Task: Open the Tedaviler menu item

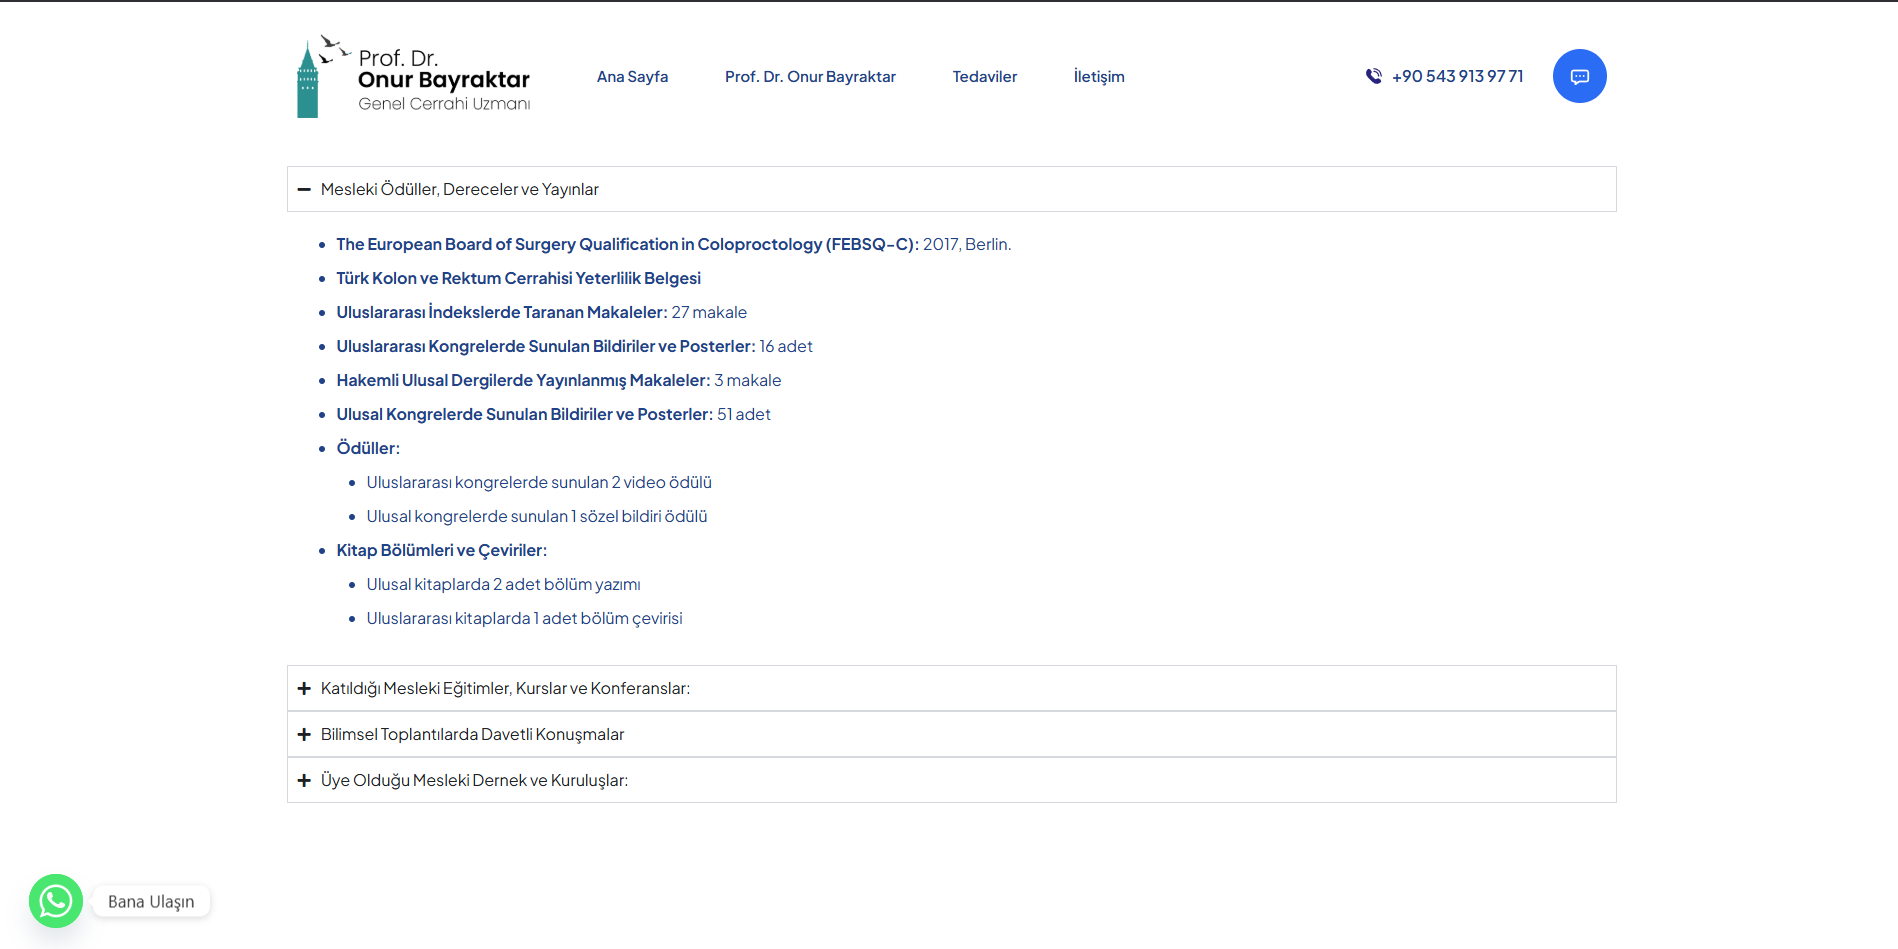Action: pos(984,77)
